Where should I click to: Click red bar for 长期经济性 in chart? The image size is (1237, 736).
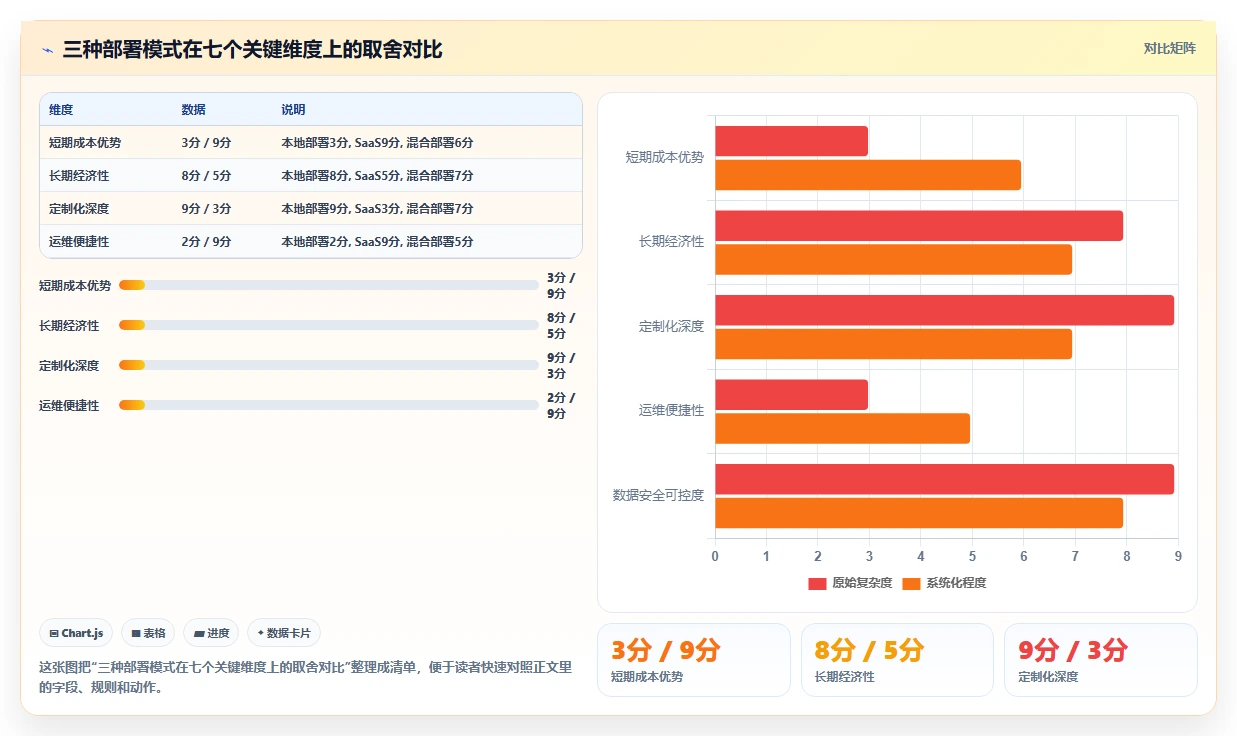[919, 225]
